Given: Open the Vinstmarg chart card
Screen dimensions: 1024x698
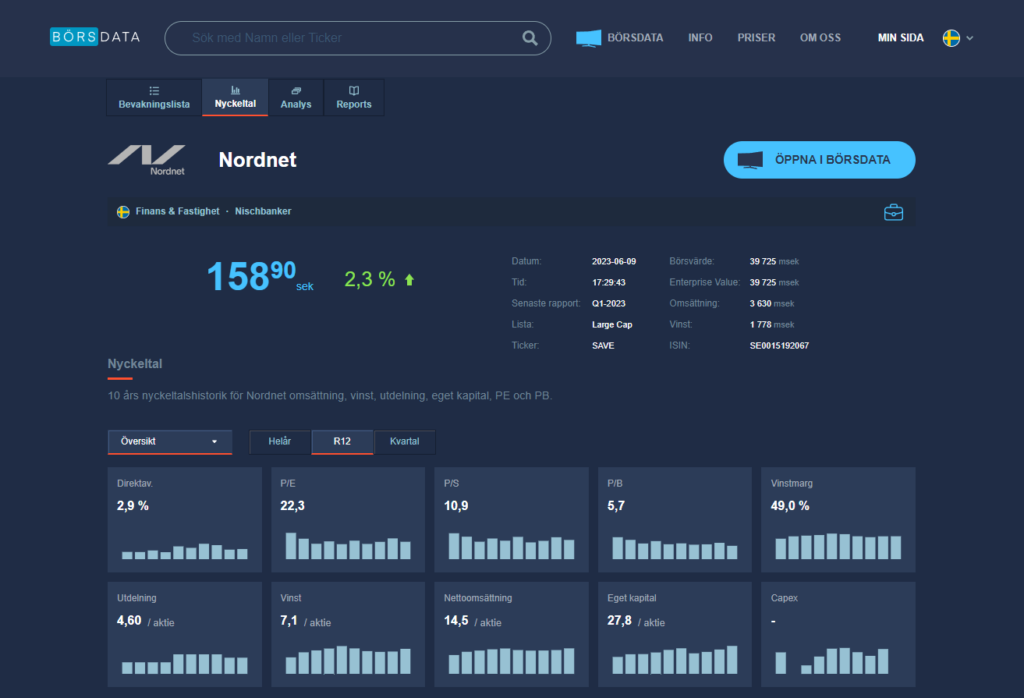Looking at the screenshot, I should click(839, 520).
